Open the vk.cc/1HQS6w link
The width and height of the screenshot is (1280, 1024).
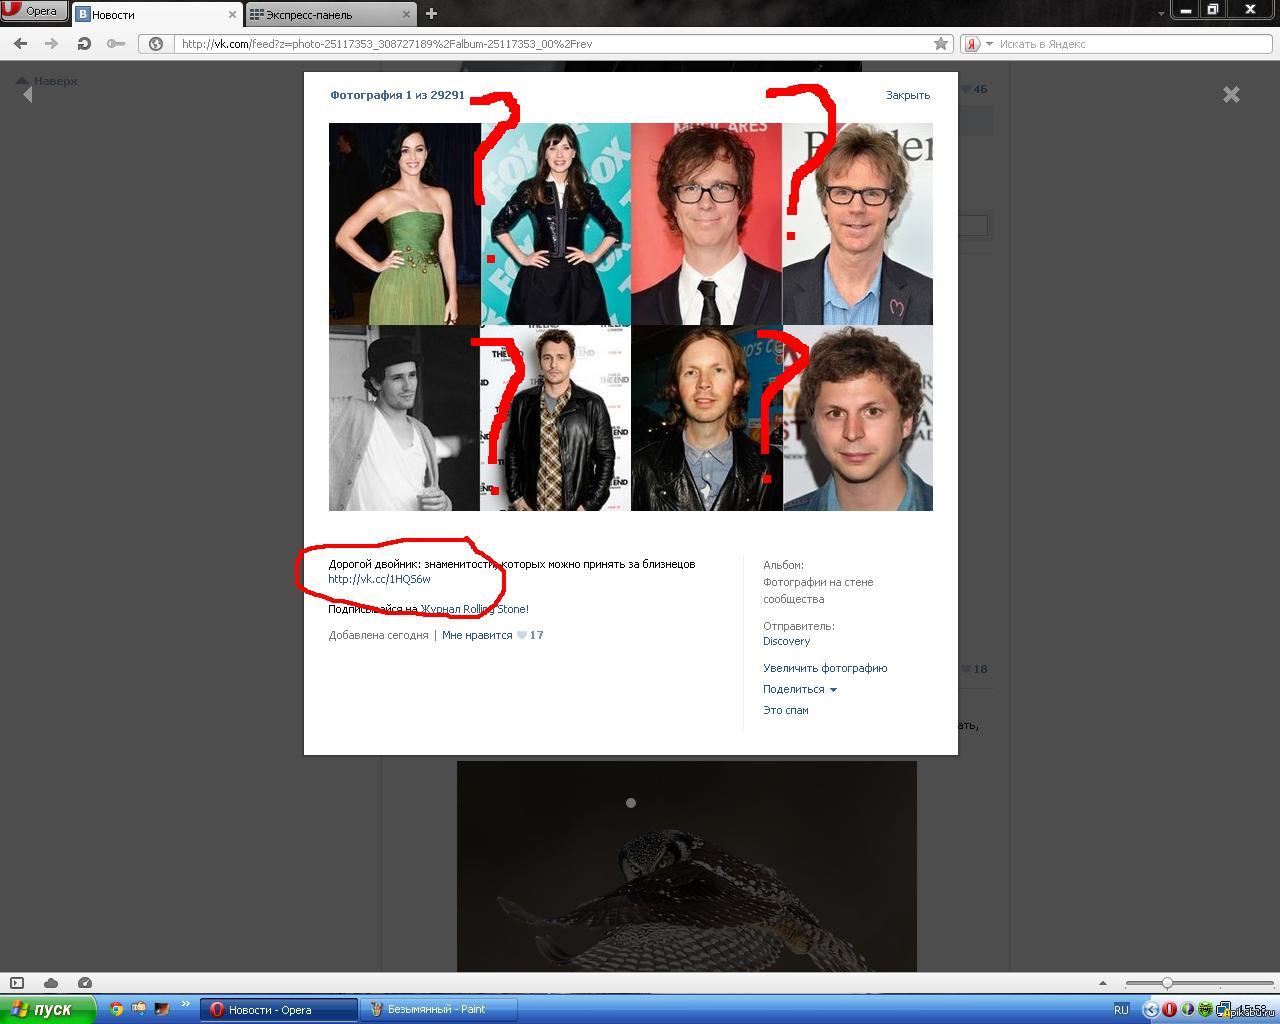point(380,579)
